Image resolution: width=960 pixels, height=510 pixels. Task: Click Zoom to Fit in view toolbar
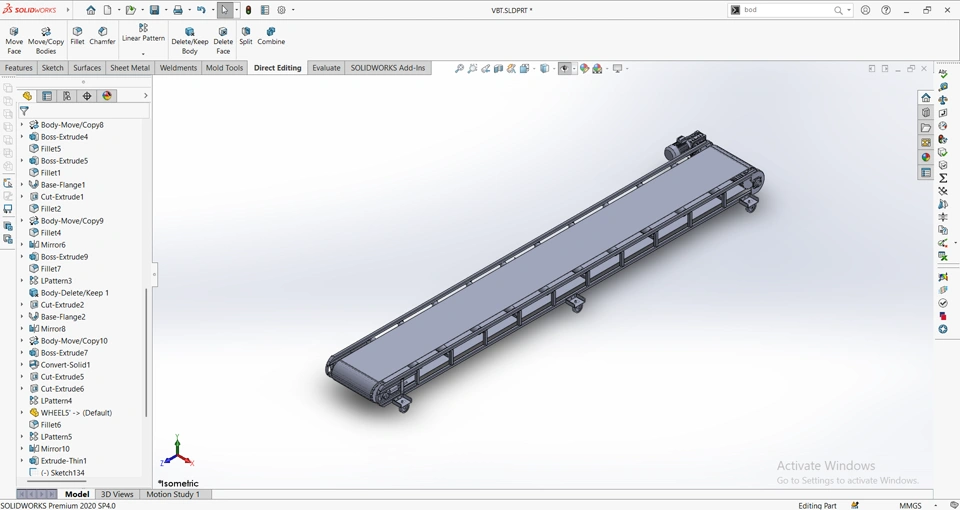tap(459, 69)
